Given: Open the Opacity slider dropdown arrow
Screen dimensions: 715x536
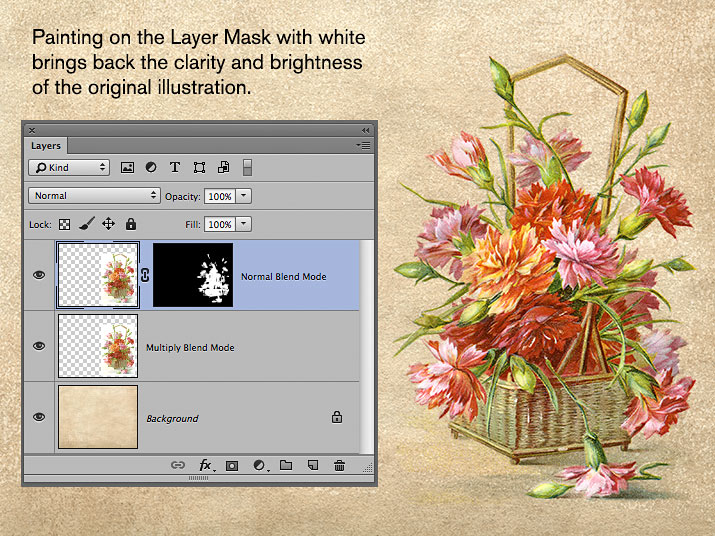Looking at the screenshot, I should click(244, 196).
